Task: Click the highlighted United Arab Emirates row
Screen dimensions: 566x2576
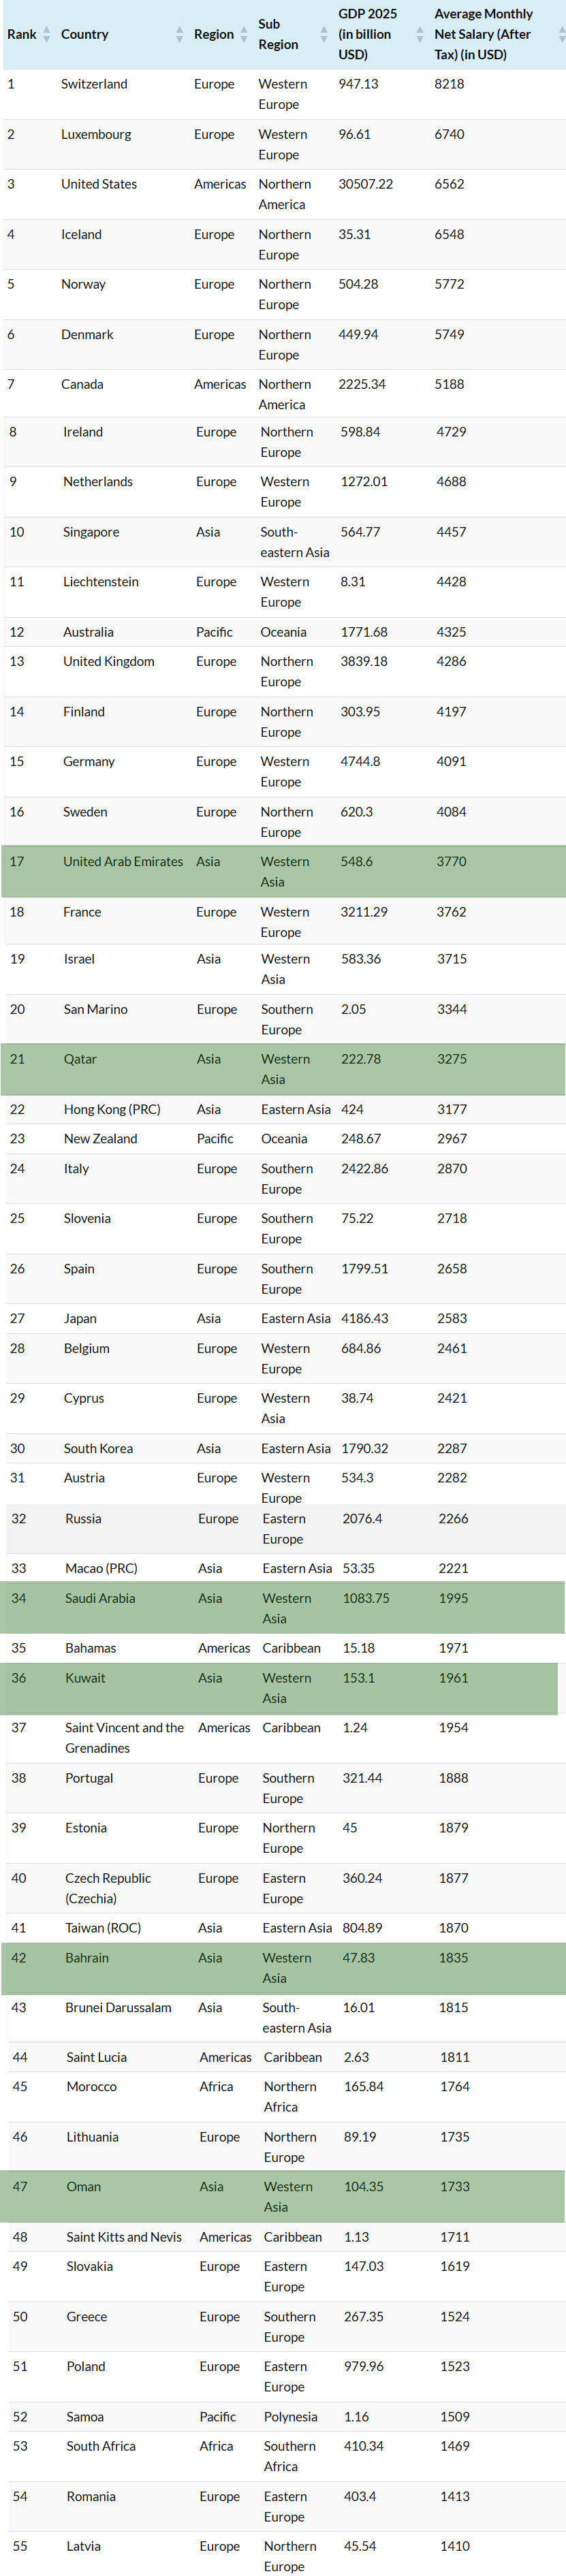Action: tap(284, 872)
